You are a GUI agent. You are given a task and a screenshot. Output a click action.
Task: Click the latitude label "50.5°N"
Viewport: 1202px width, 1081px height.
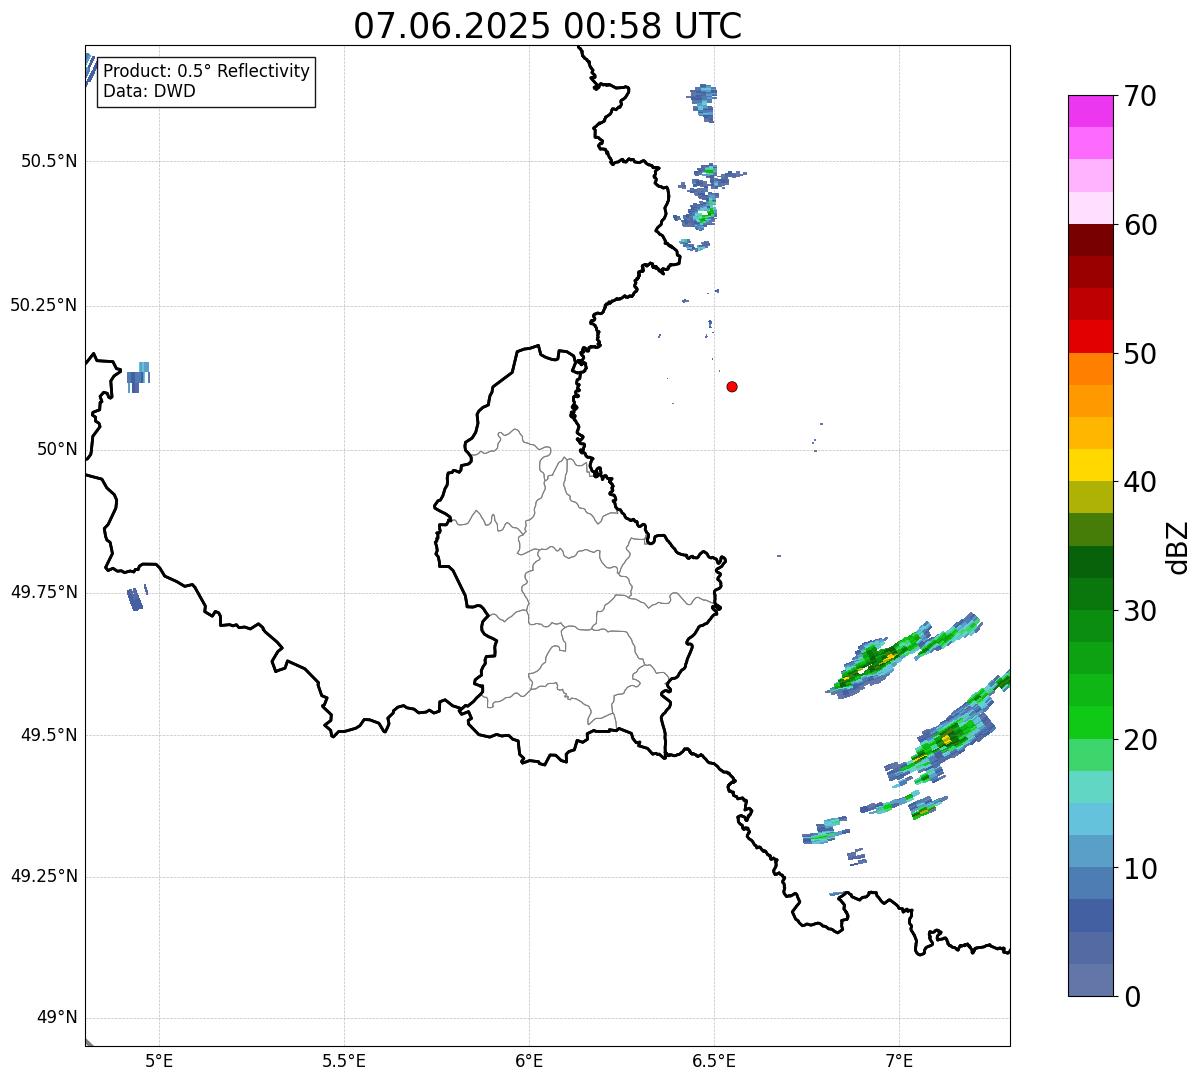coord(49,161)
